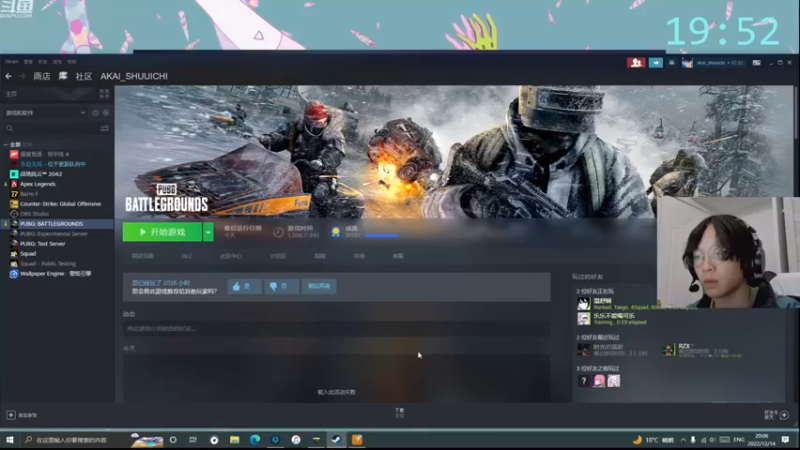Viewport: 800px width, 450px height.
Task: Open the dropdown arrow beside 开始游戏
Action: point(208,232)
